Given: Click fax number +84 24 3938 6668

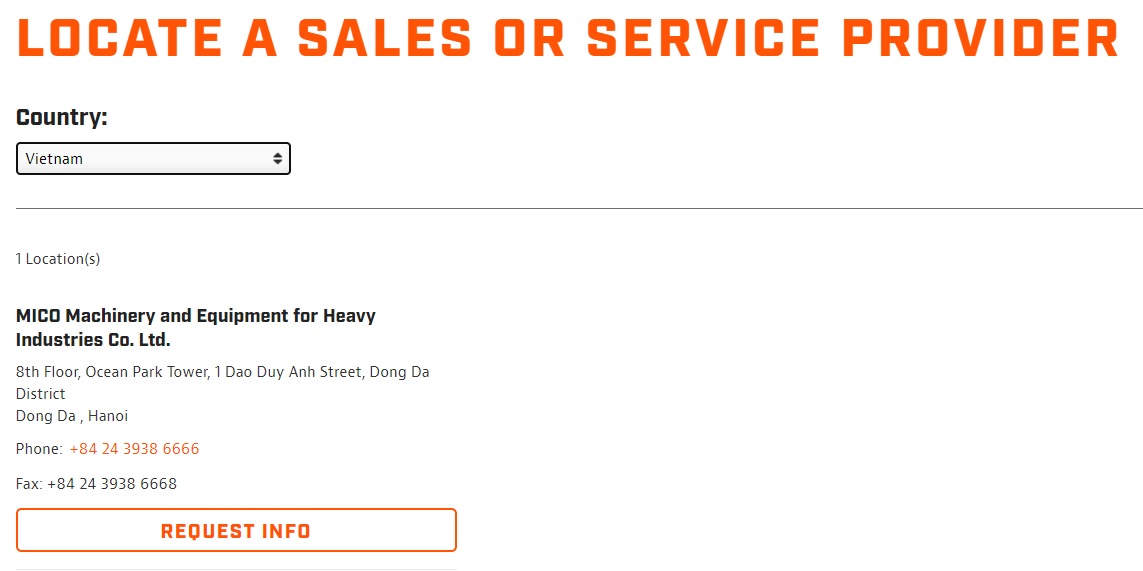Looking at the screenshot, I should coord(112,484).
